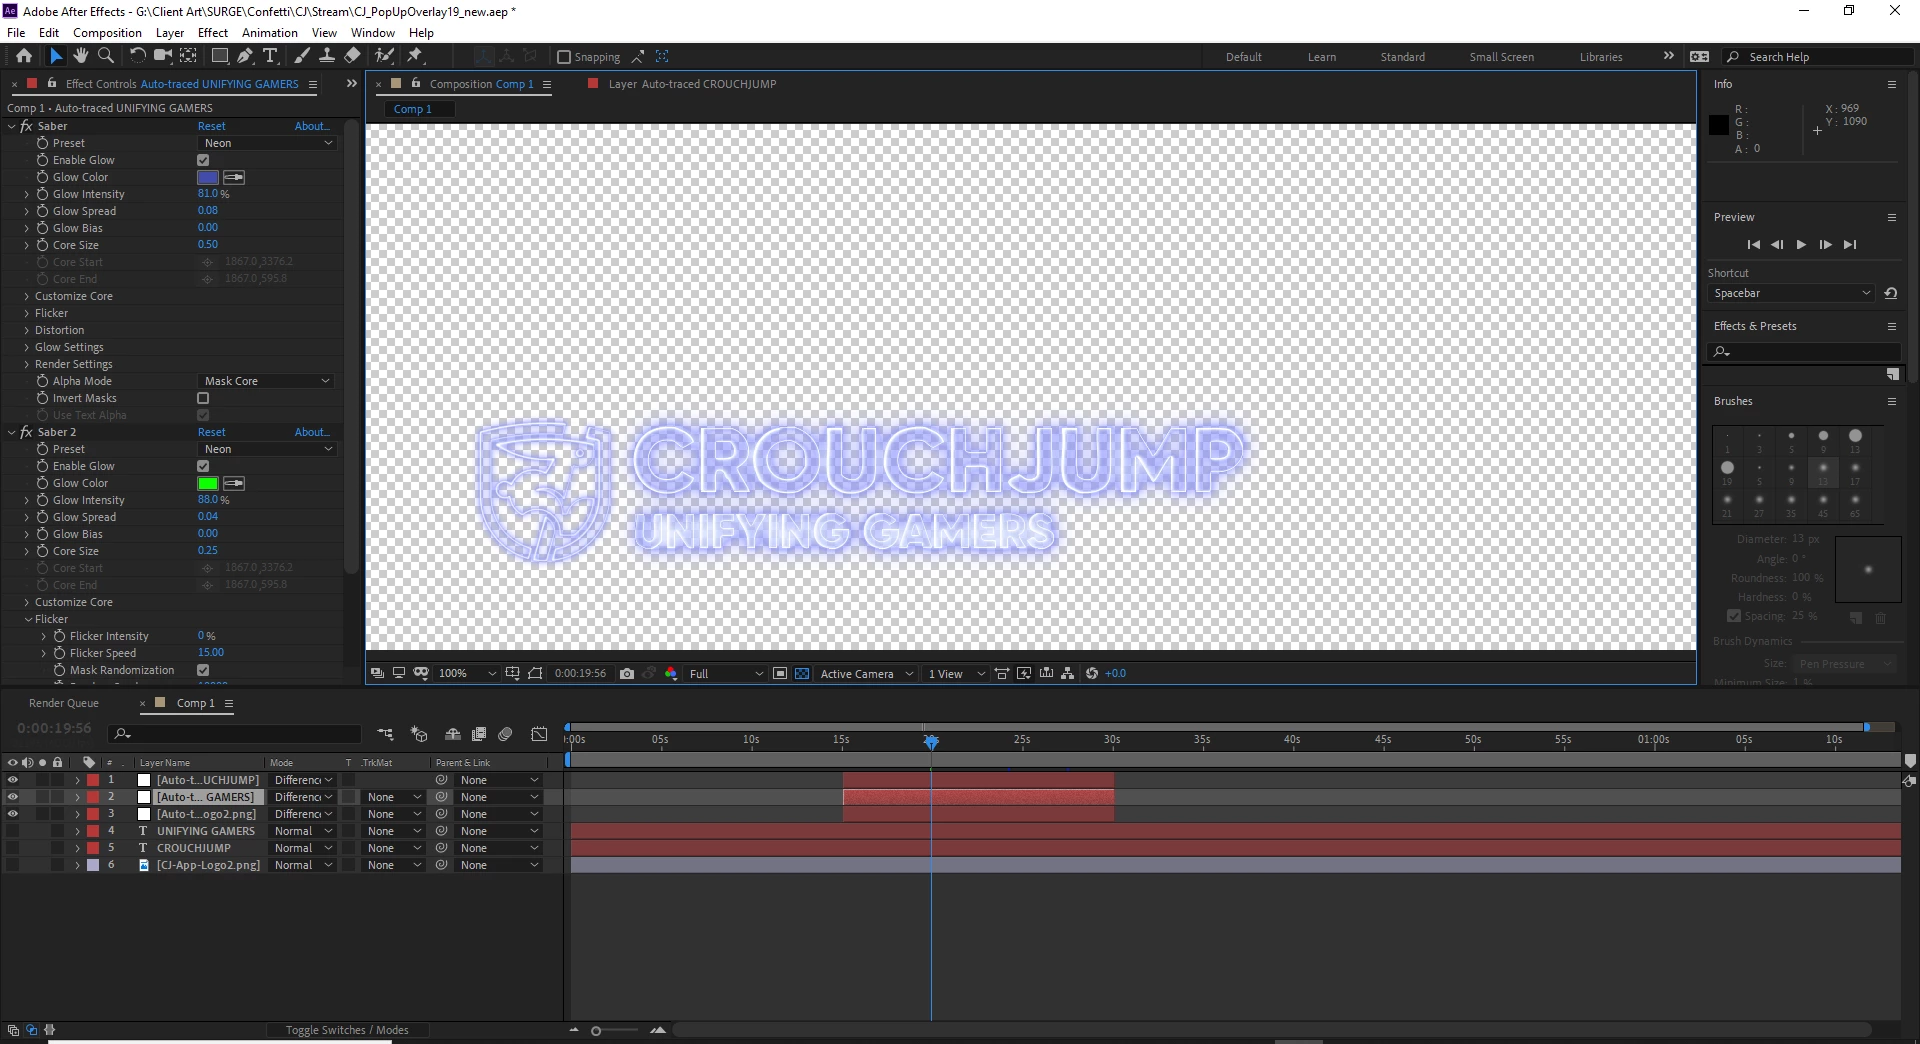Screen dimensions: 1920x1044
Task: Hide the Auto-traced CROUCHJUMP layer
Action: pos(12,780)
